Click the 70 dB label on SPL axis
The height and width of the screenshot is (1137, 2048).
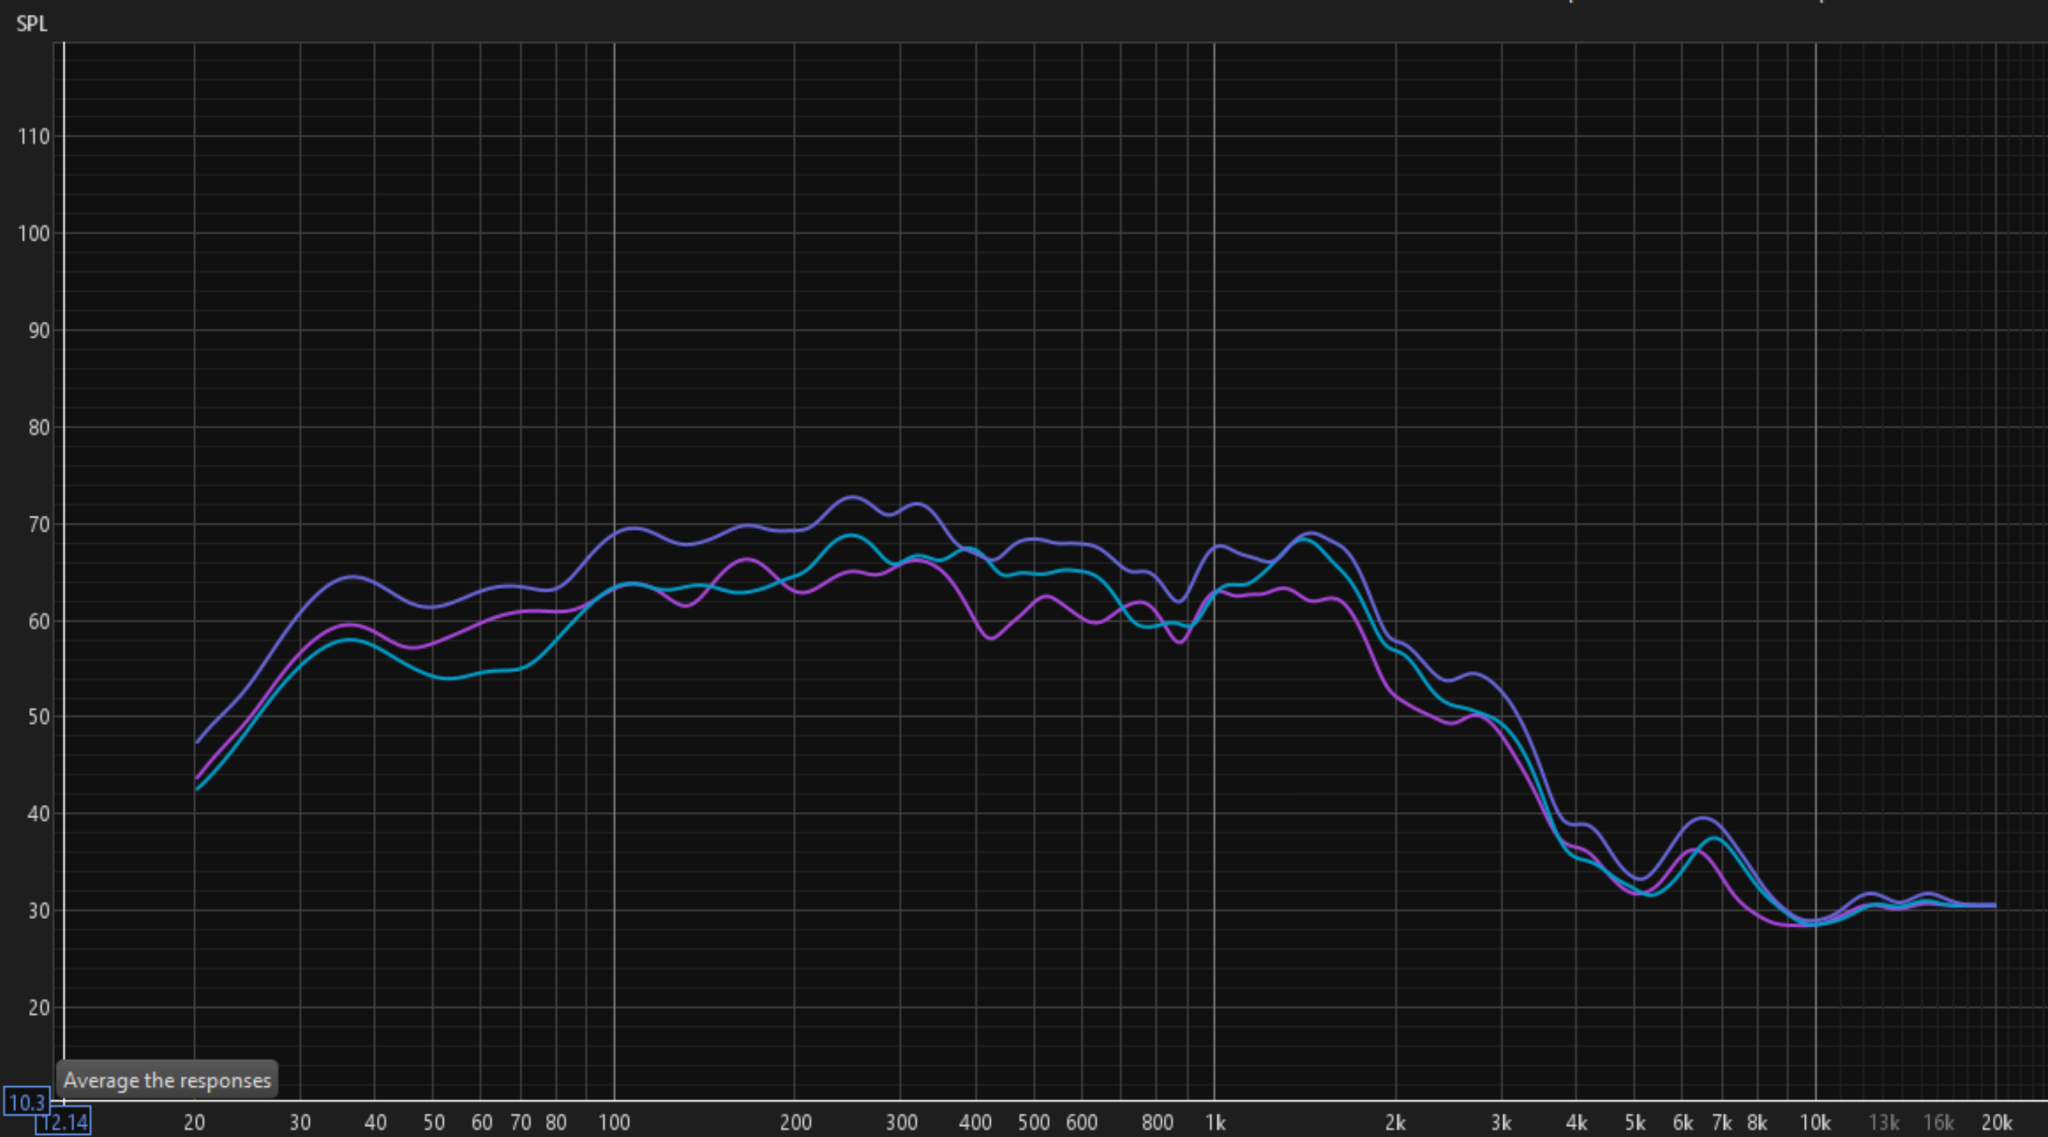click(x=38, y=524)
